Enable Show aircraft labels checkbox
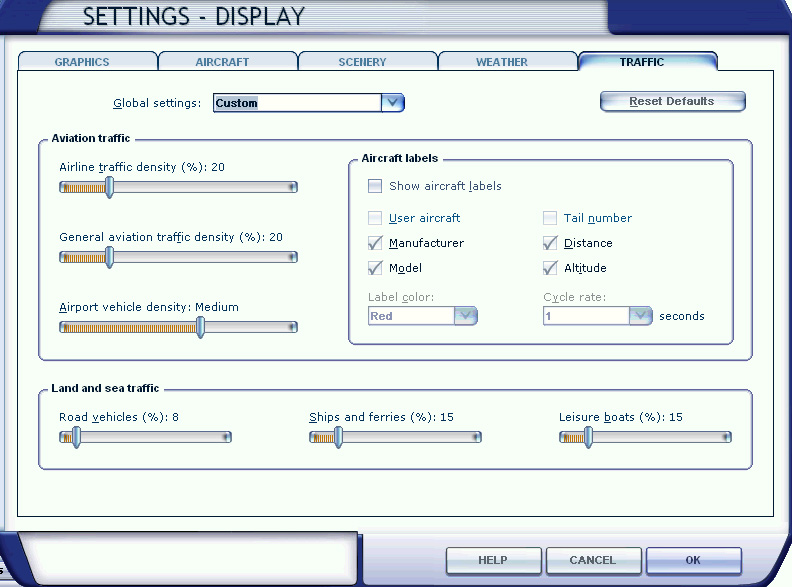Screen dimensions: 792x587 pyautogui.click(x=375, y=186)
